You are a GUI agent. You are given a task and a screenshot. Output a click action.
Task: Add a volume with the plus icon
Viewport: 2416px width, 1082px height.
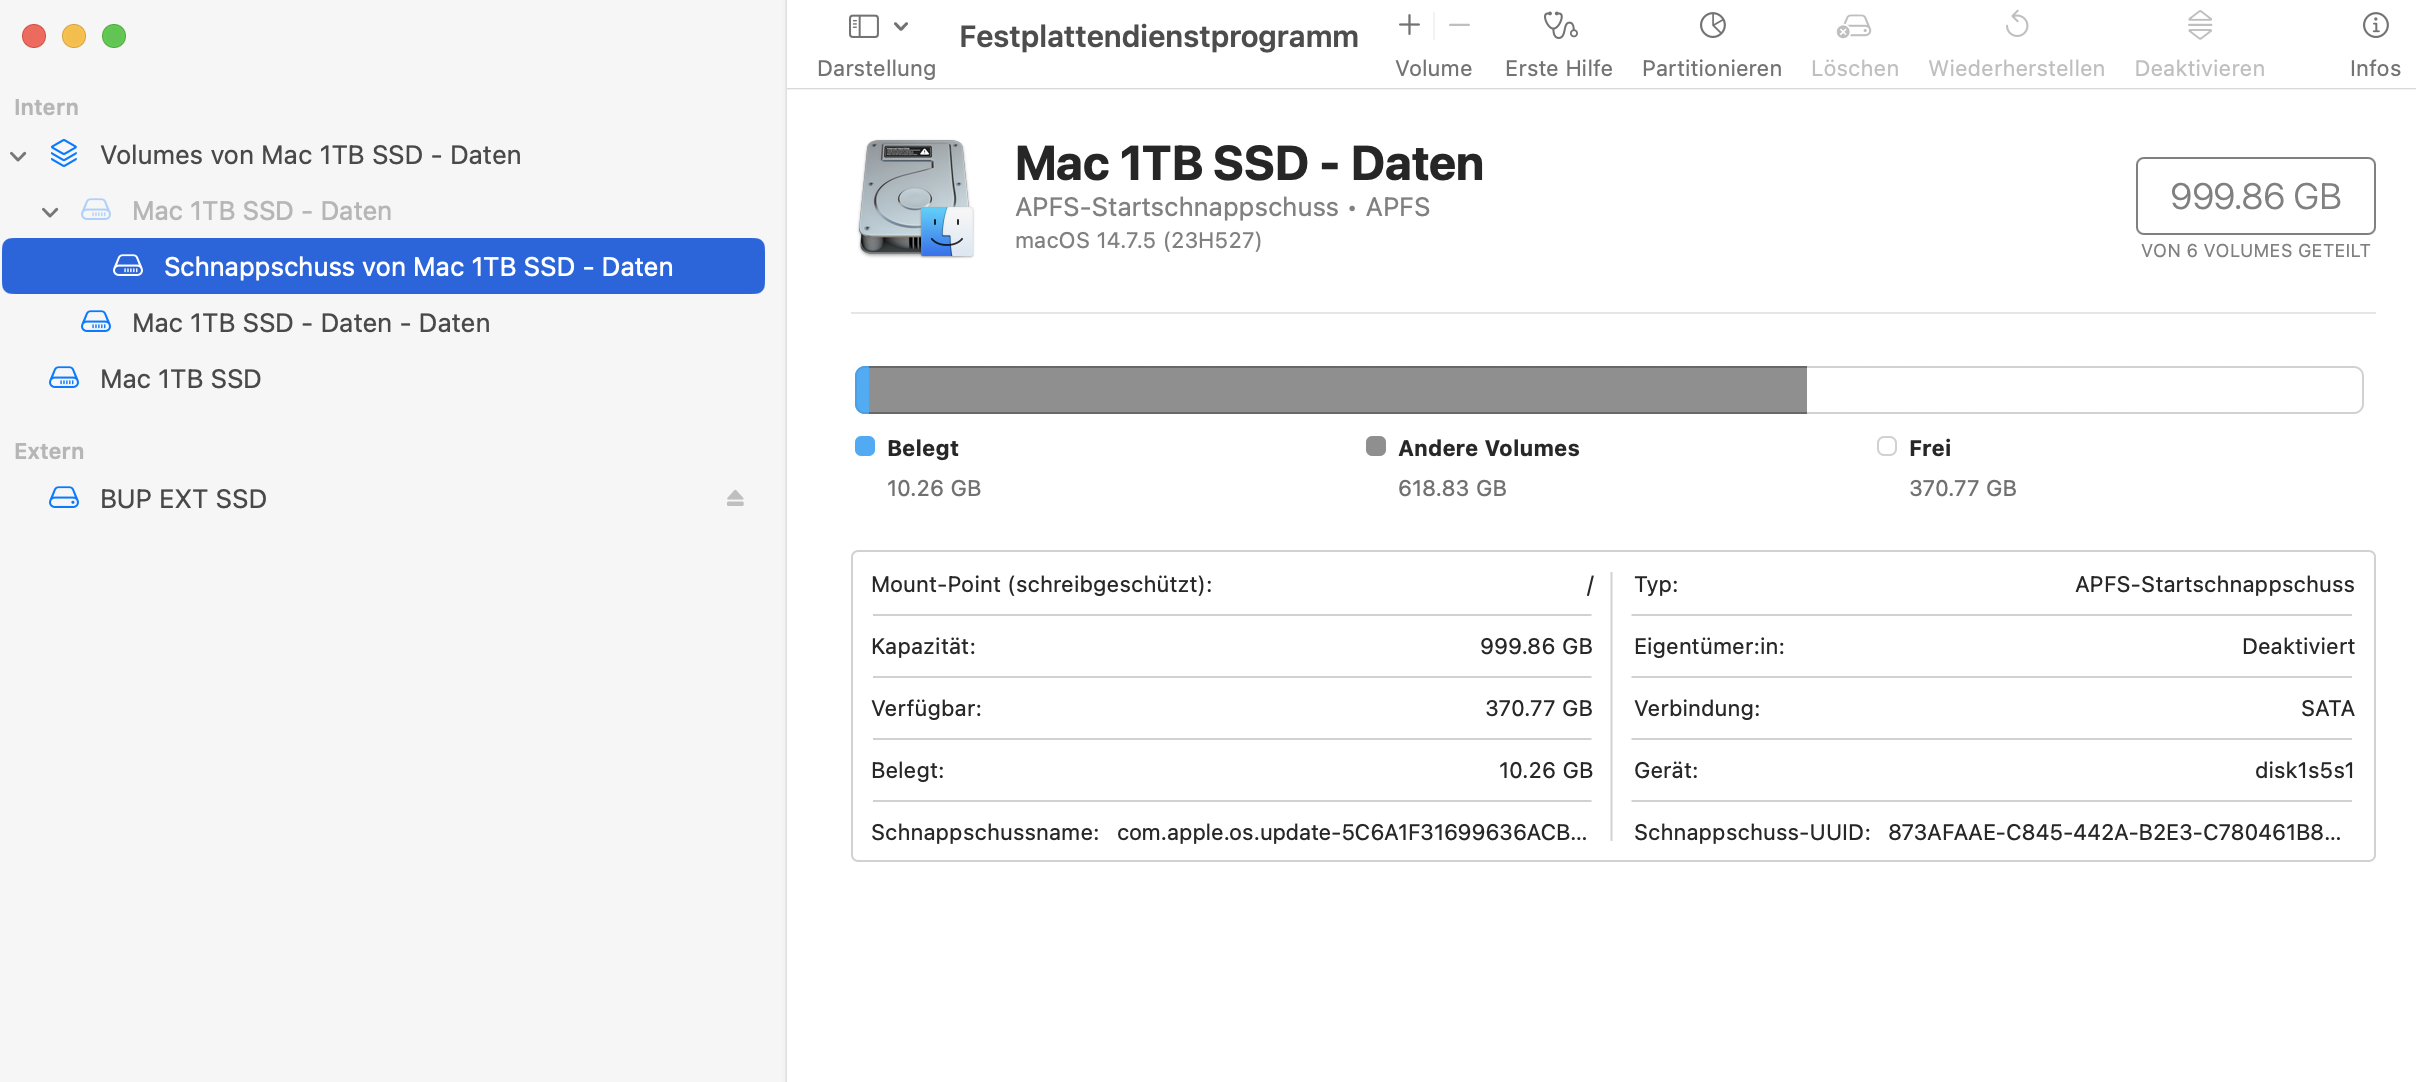coord(1409,26)
